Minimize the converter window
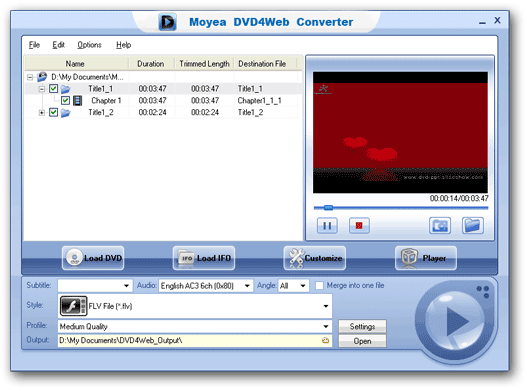 pos(482,23)
